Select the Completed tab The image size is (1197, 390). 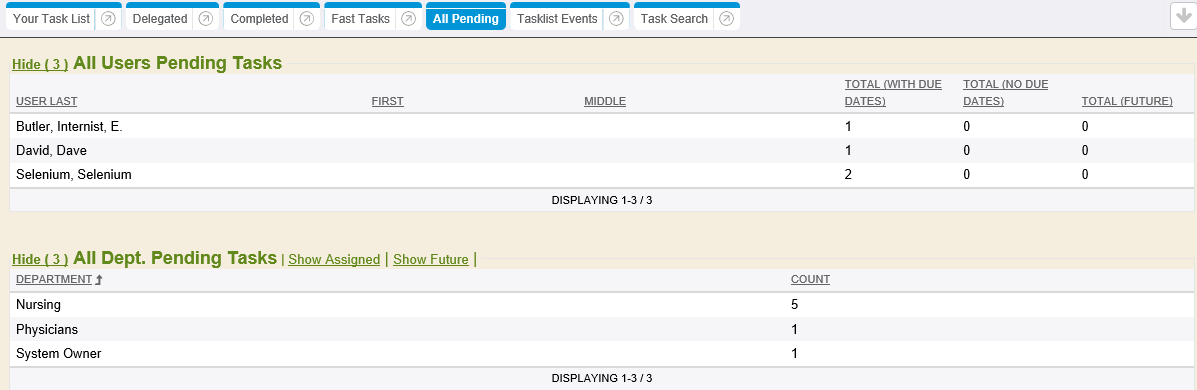coord(259,19)
